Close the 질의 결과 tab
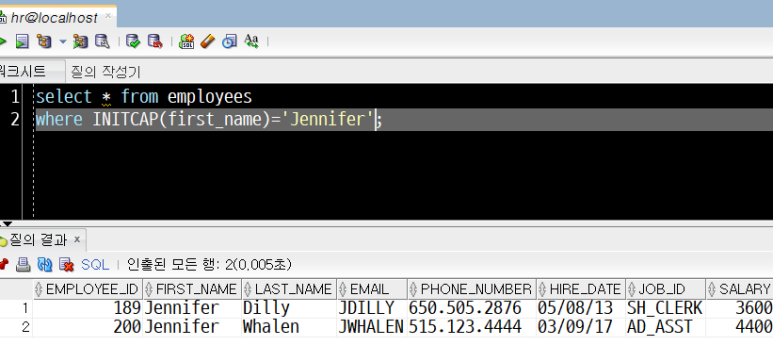The height and width of the screenshot is (362, 773). click(77, 240)
